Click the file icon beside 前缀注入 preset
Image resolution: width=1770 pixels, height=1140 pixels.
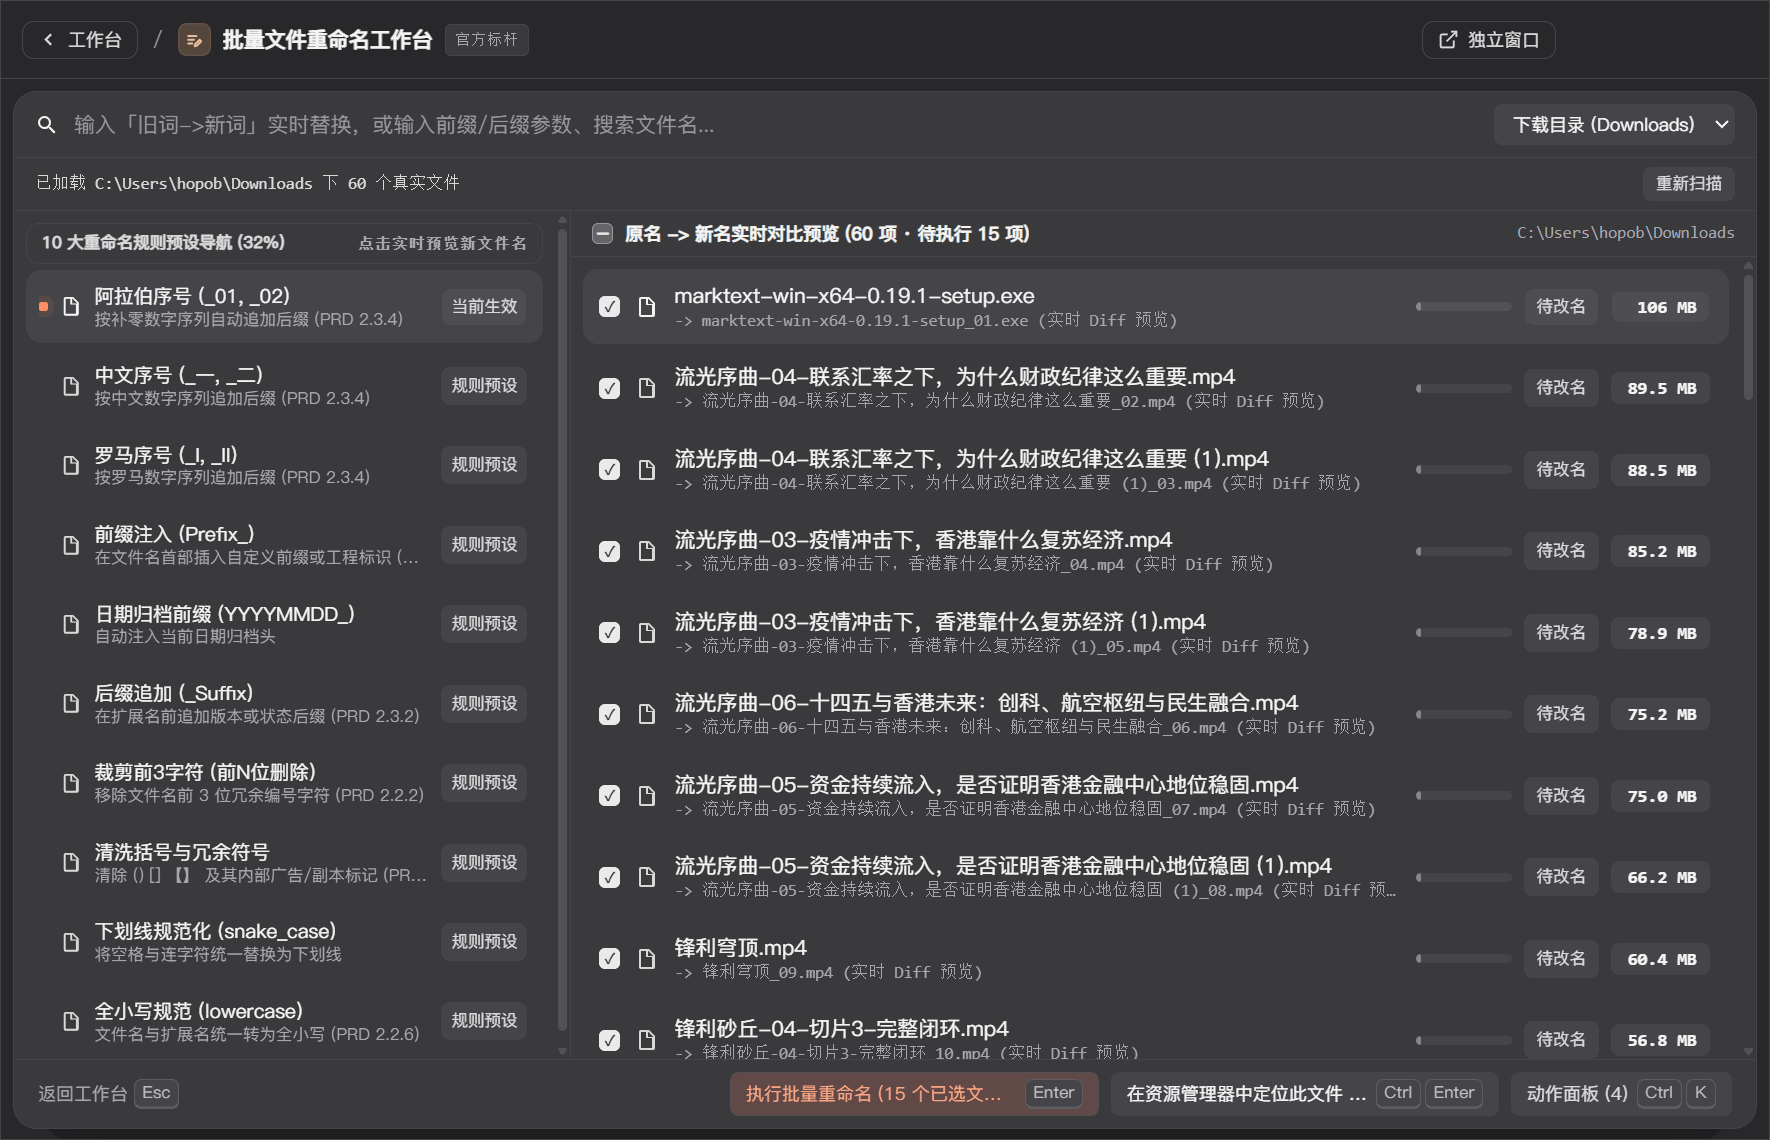71,545
